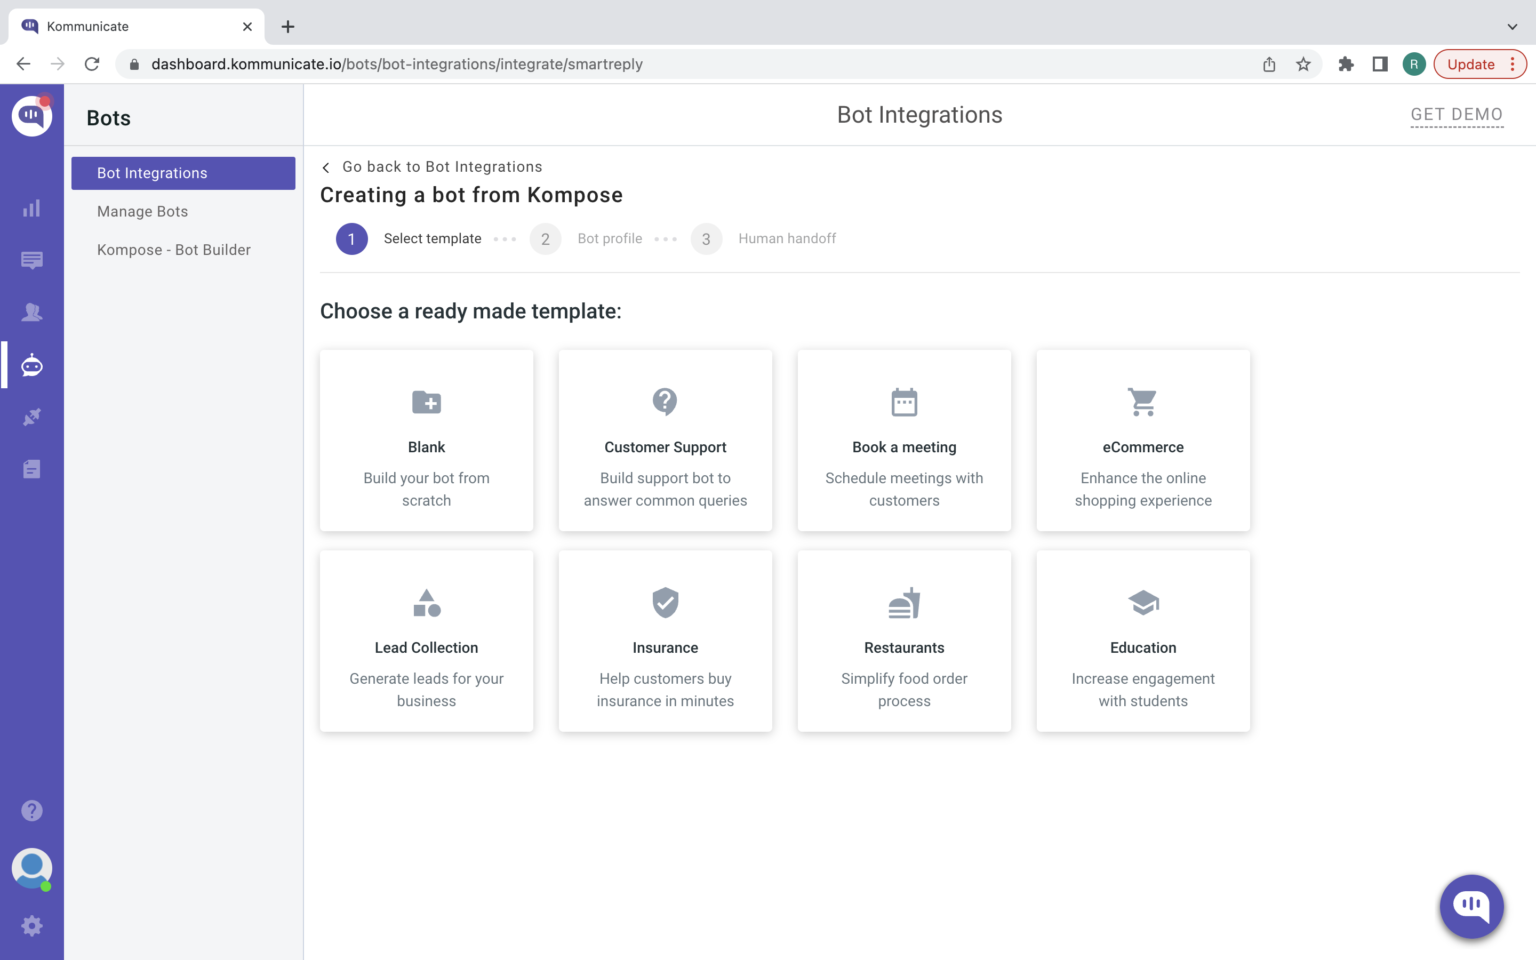Click the bot icon in the sidebar

[x=32, y=365]
